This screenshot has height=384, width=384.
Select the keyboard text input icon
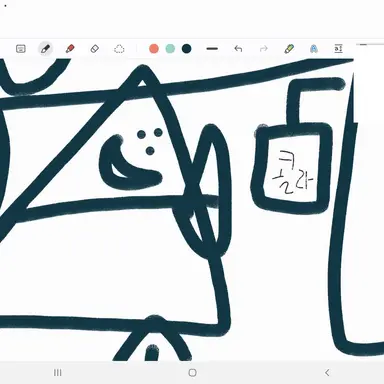click(x=21, y=49)
